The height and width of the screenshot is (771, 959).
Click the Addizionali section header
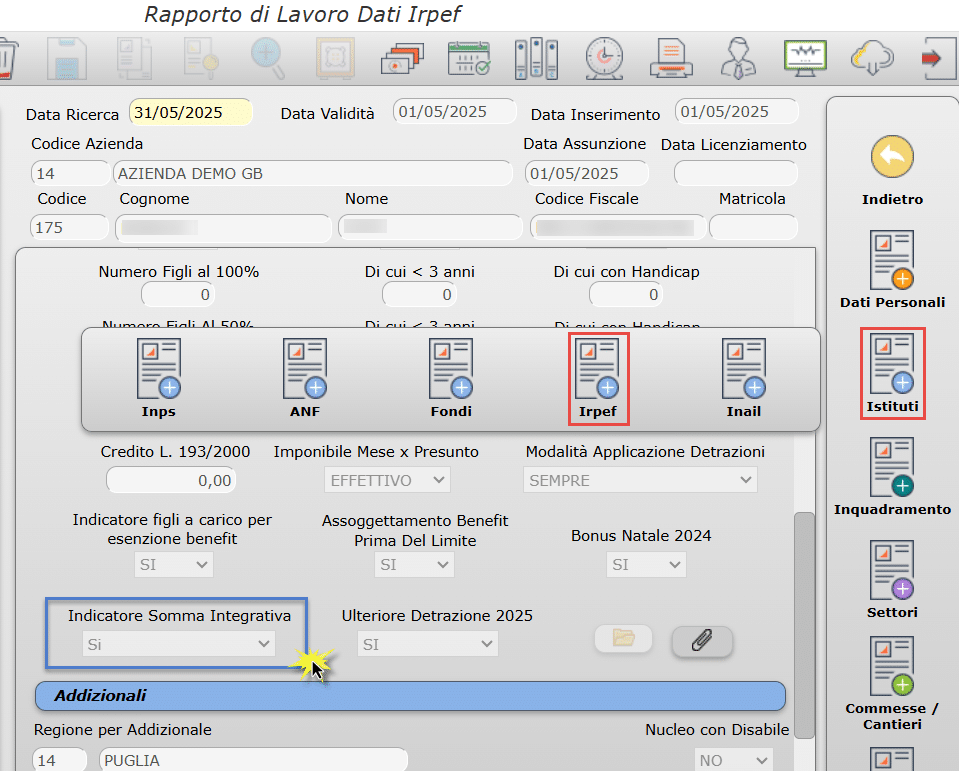[410, 696]
